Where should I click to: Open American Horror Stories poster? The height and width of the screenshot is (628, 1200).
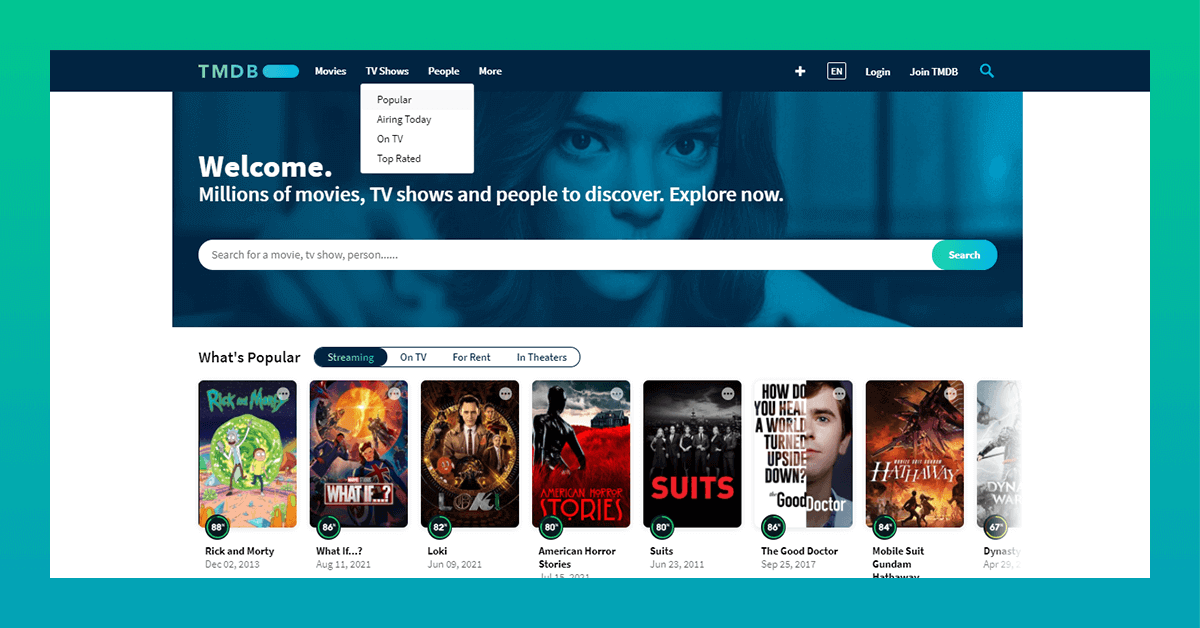tap(581, 453)
